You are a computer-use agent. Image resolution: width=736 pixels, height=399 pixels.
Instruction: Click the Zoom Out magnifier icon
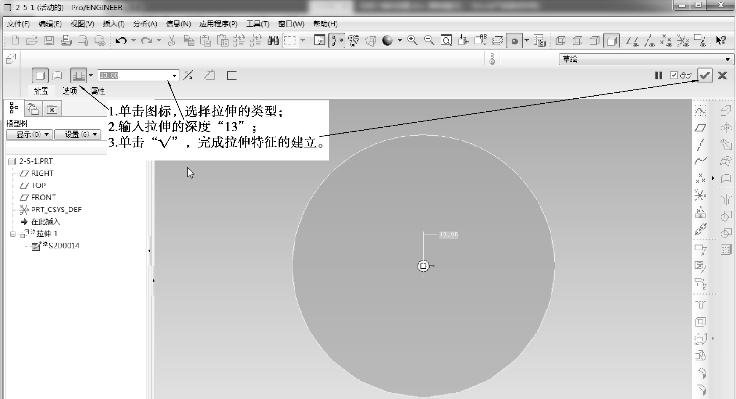(429, 41)
